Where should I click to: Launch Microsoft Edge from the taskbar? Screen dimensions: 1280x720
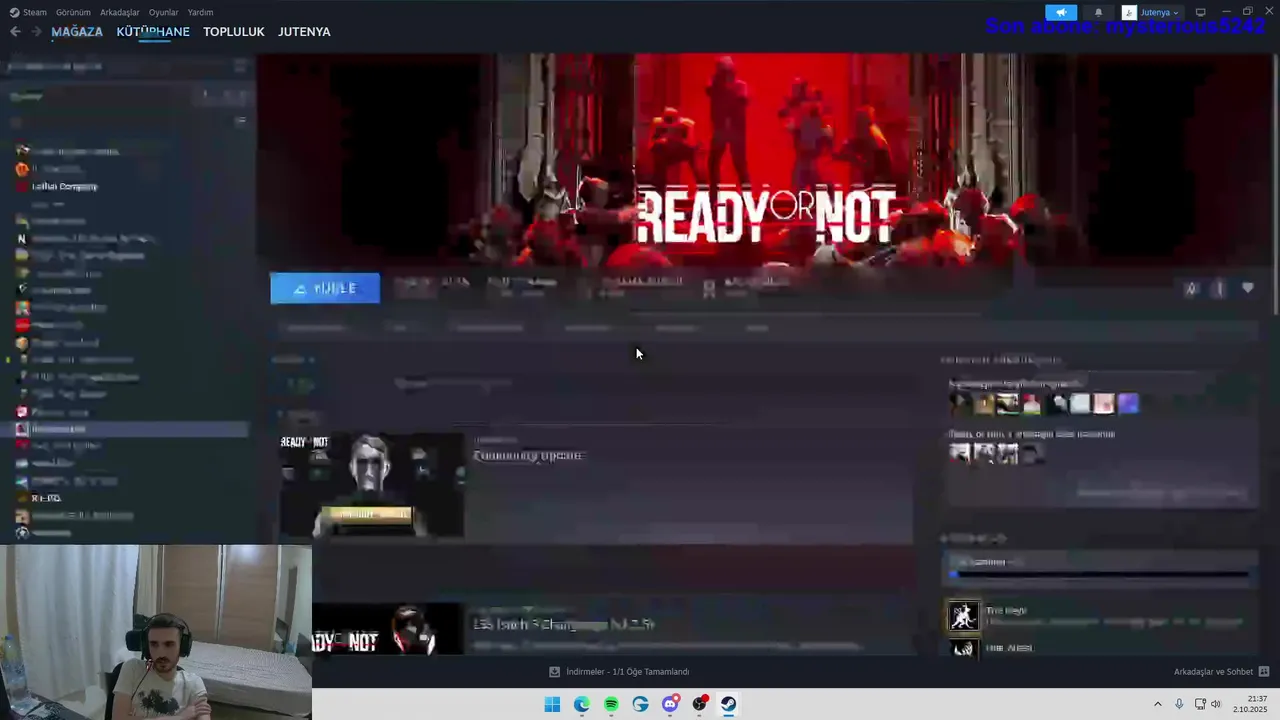pyautogui.click(x=582, y=704)
